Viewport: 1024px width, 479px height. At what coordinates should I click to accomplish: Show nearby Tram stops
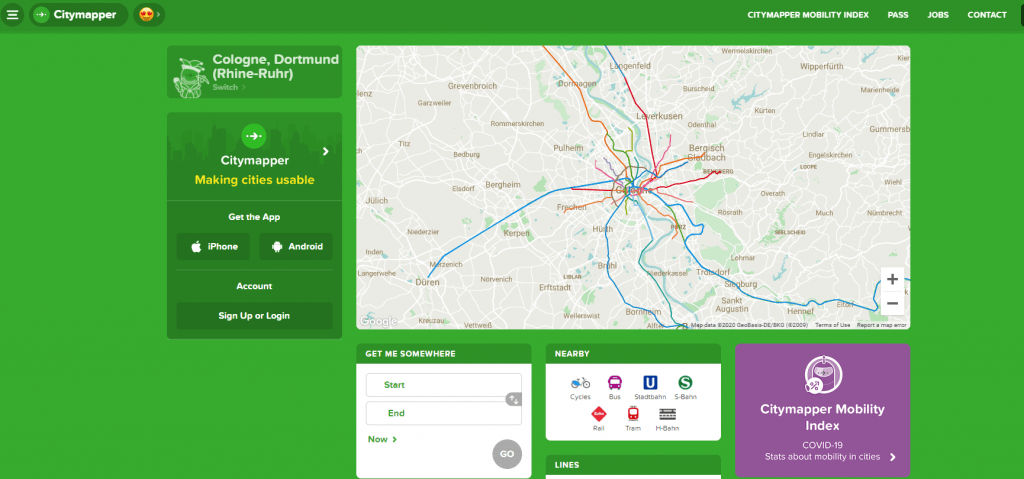pos(633,419)
